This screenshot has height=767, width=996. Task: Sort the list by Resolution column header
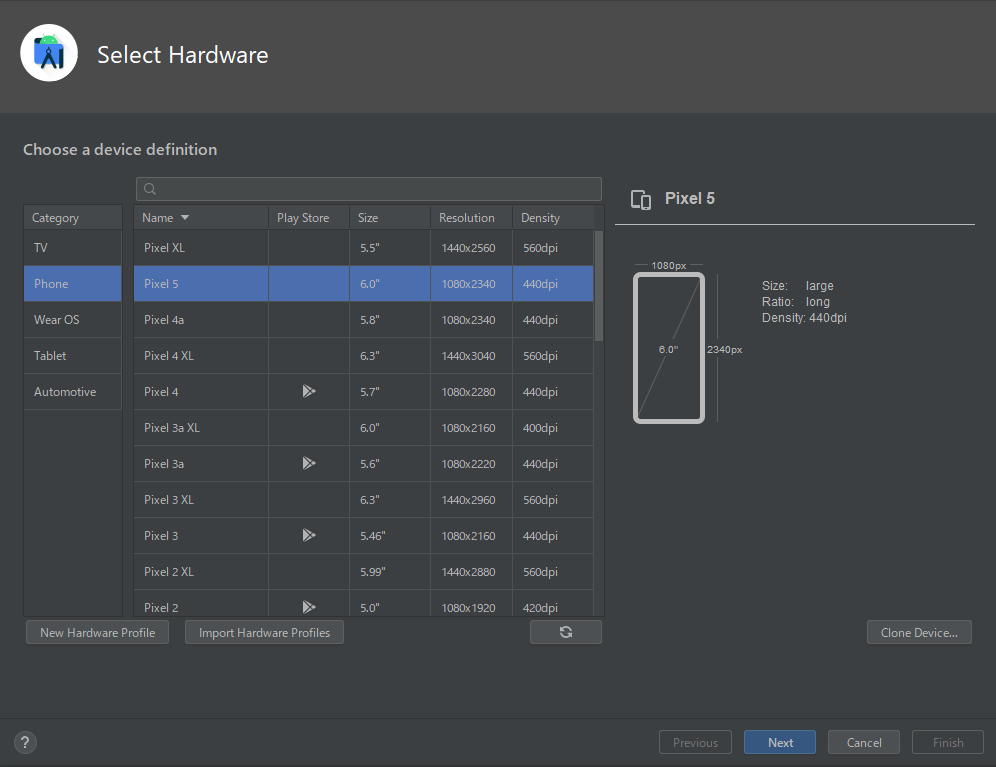pyautogui.click(x=467, y=218)
